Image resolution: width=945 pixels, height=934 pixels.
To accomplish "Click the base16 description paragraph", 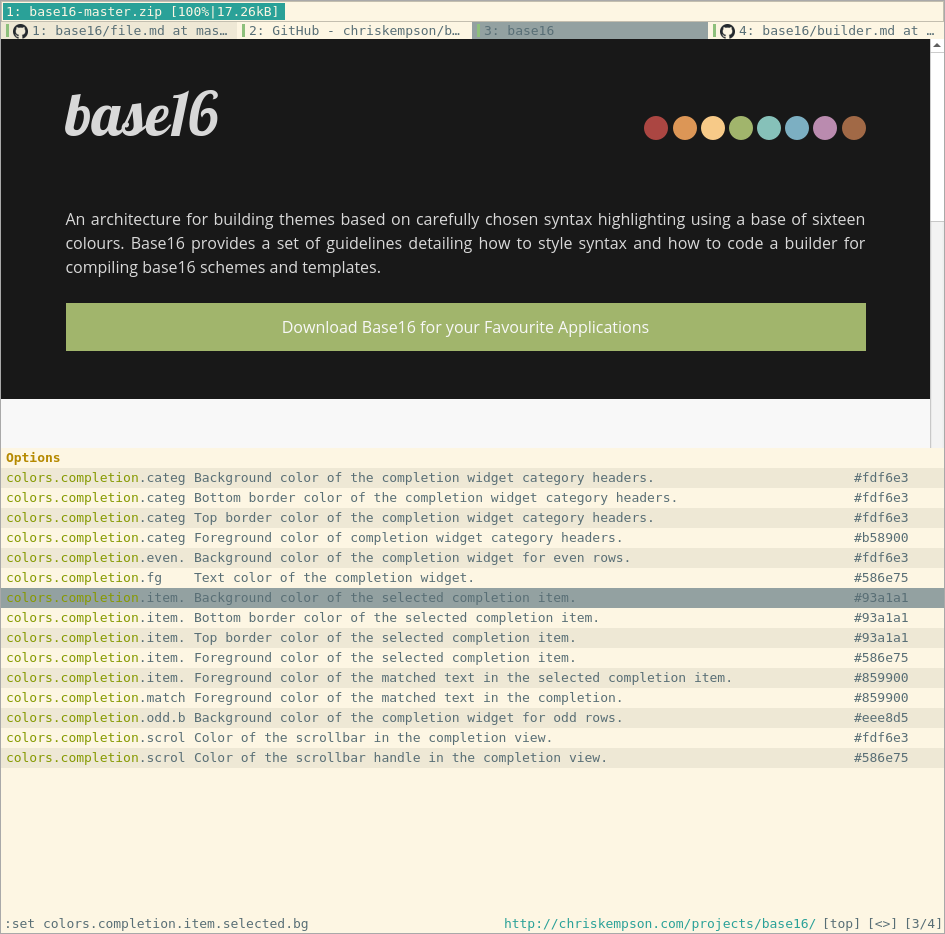I will [x=465, y=243].
